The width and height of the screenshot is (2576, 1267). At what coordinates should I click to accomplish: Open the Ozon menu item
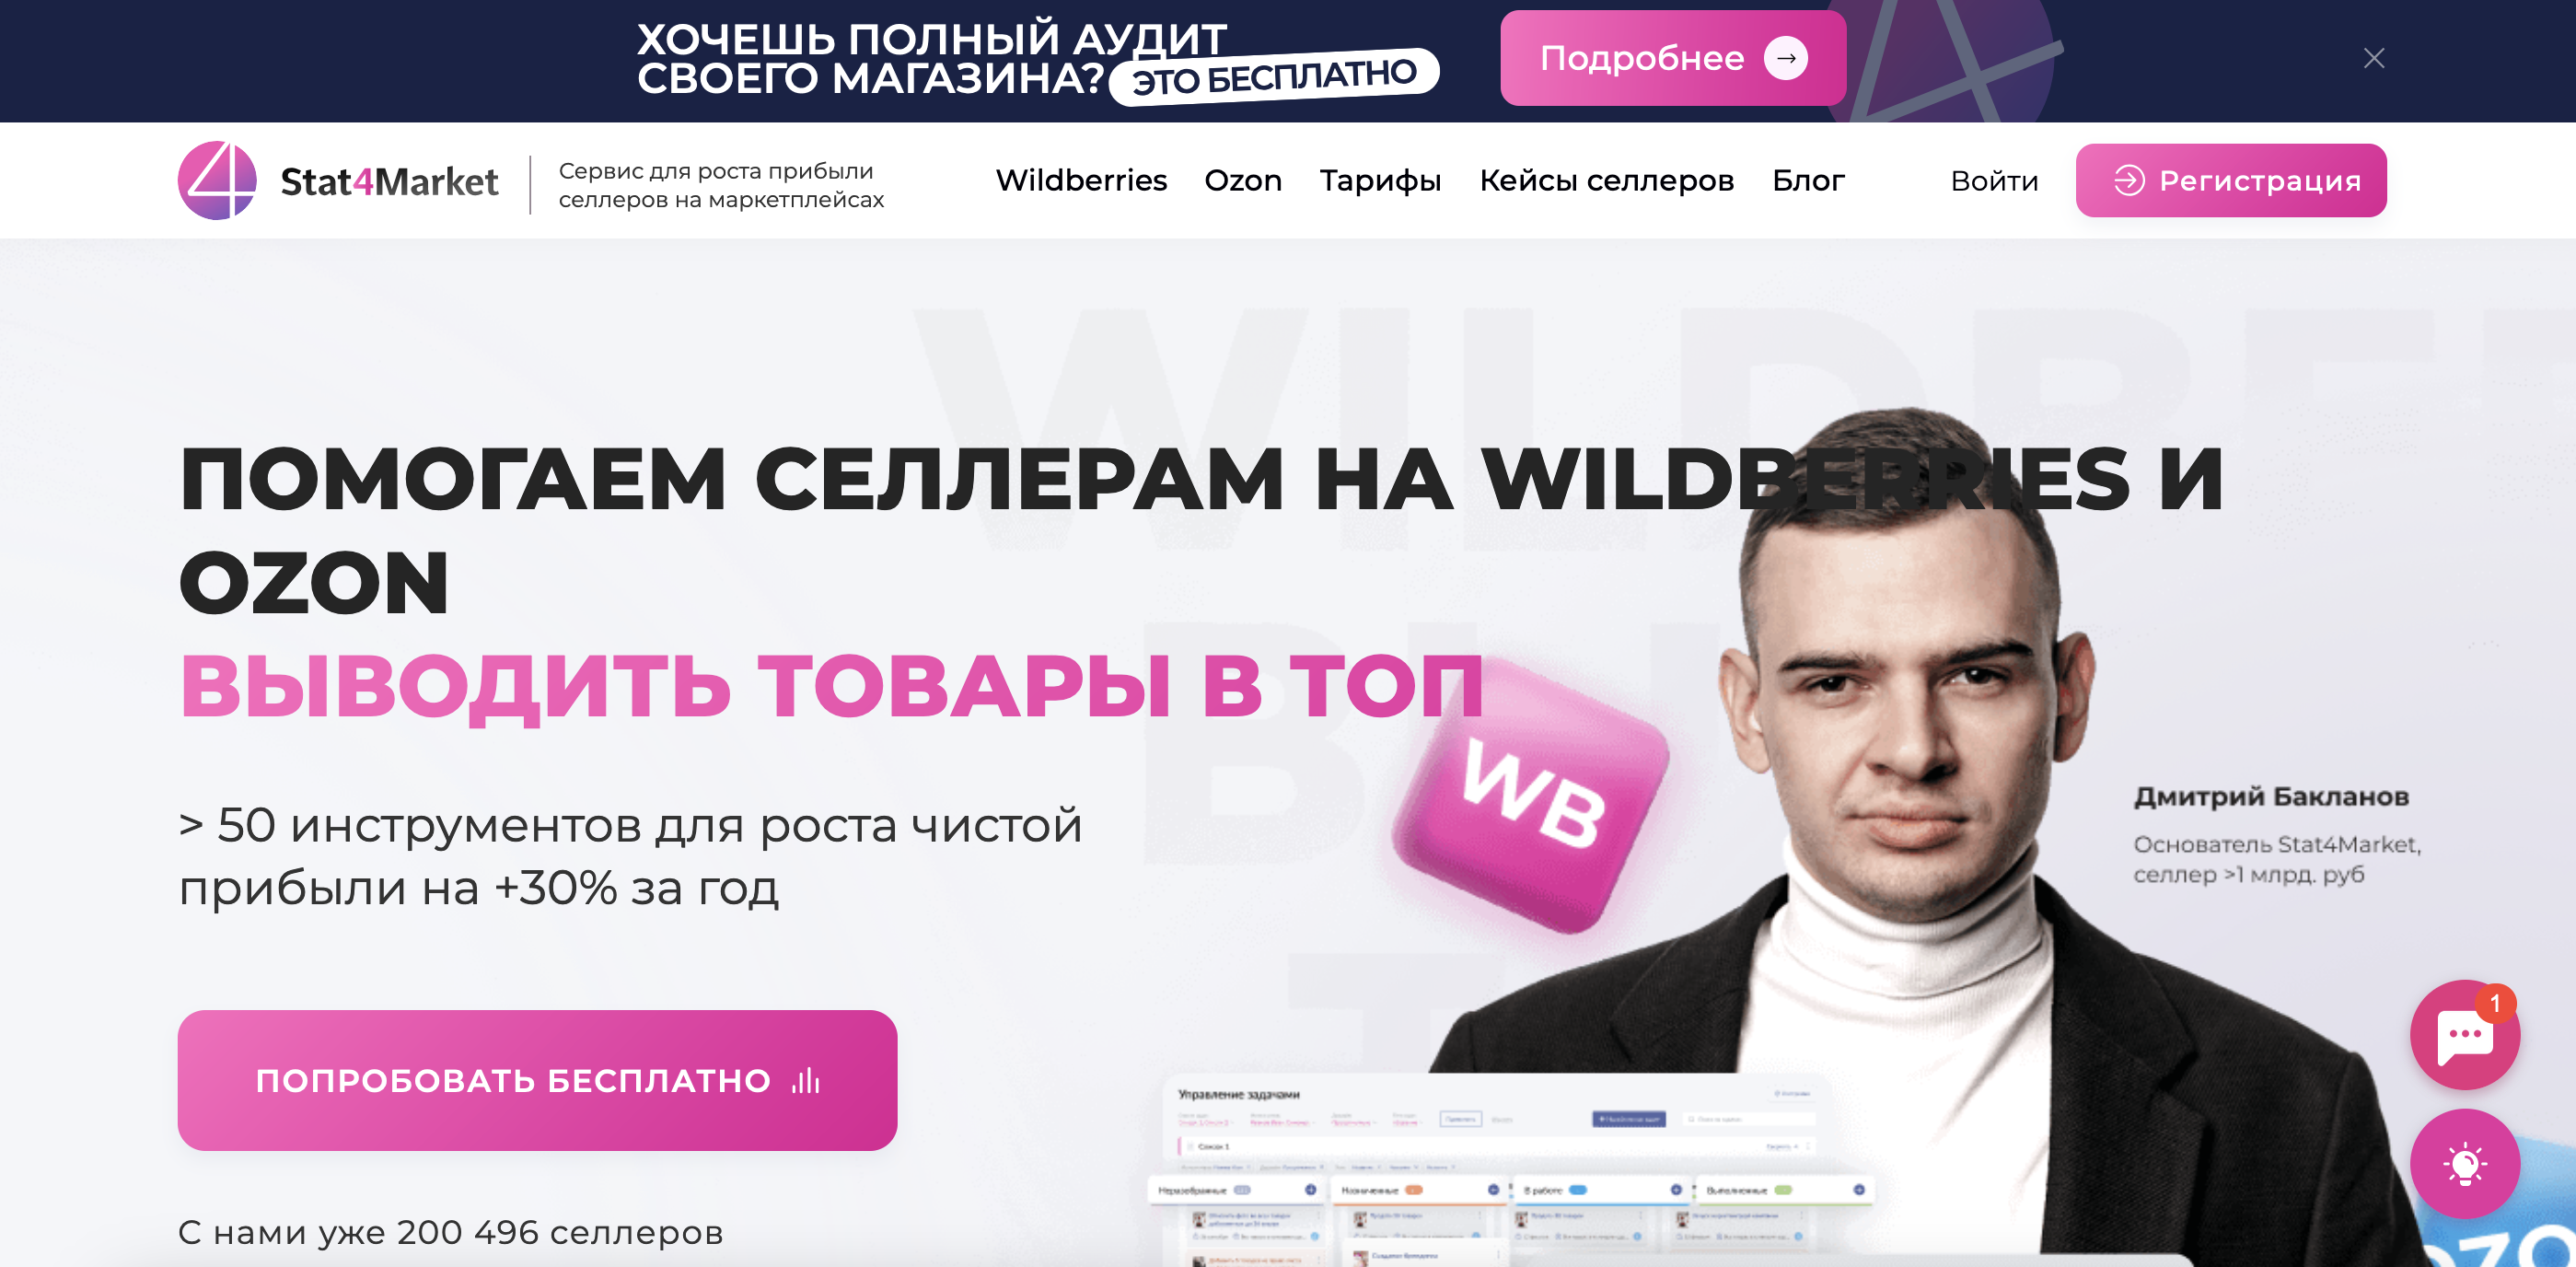tap(1243, 180)
